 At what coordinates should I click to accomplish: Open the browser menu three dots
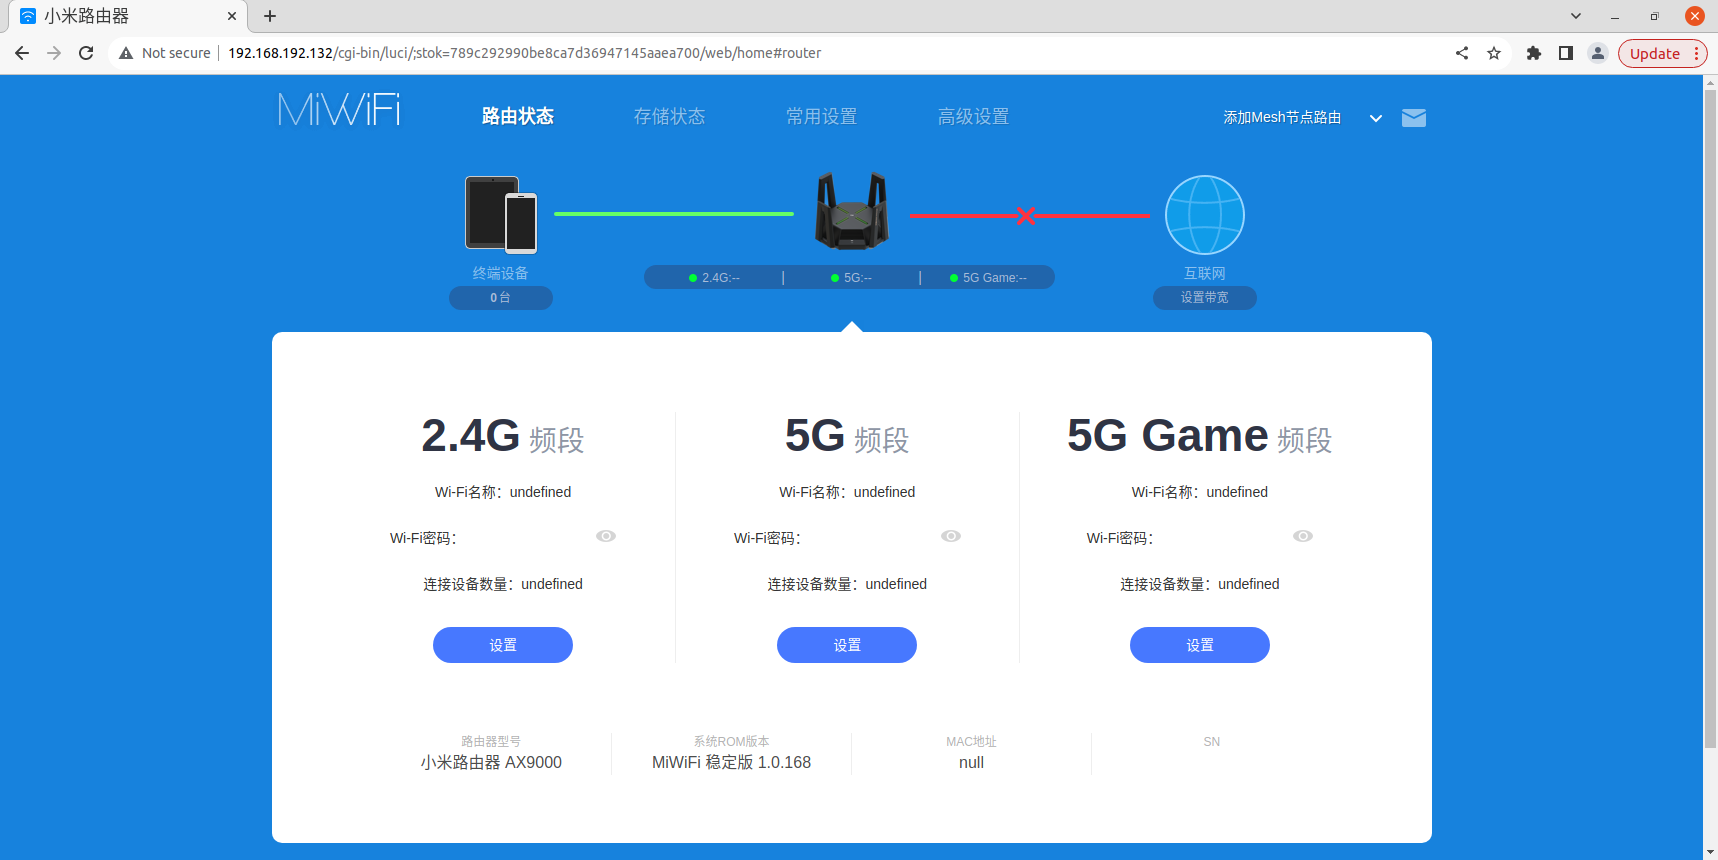click(x=1697, y=53)
